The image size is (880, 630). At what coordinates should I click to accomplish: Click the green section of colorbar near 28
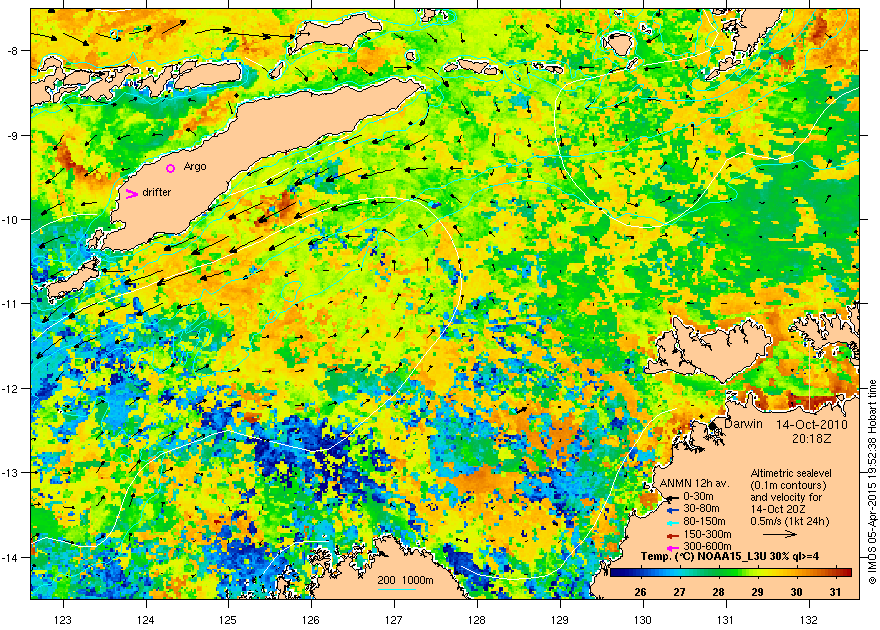click(x=719, y=573)
